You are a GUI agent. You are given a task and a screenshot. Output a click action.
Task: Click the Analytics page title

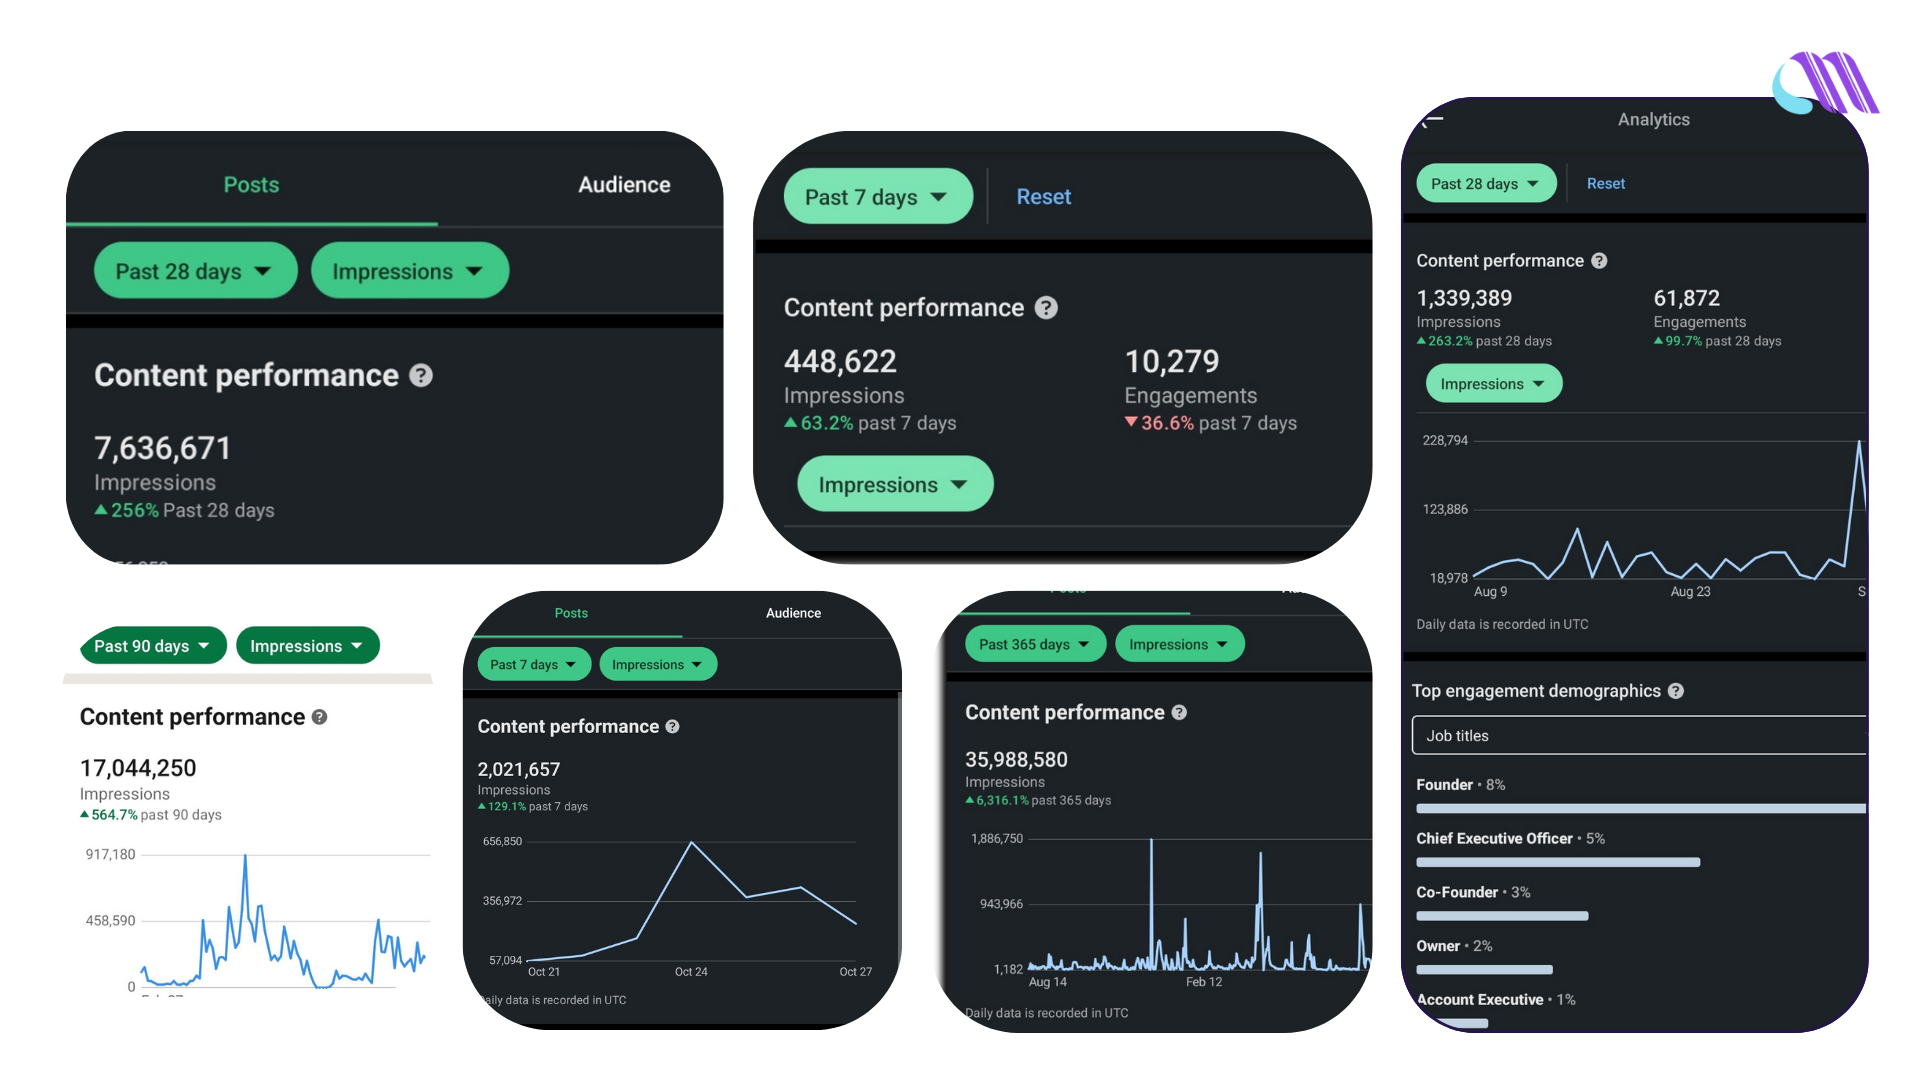(x=1653, y=120)
